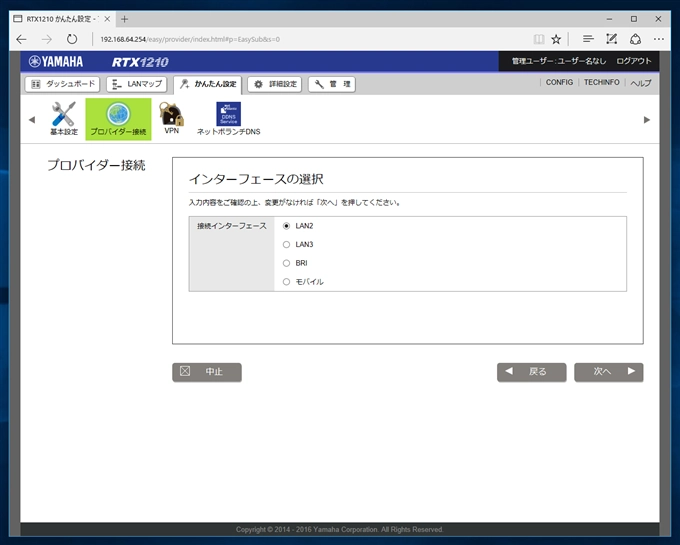Make a web note pen icon
This screenshot has height=545, width=680.
611,39
